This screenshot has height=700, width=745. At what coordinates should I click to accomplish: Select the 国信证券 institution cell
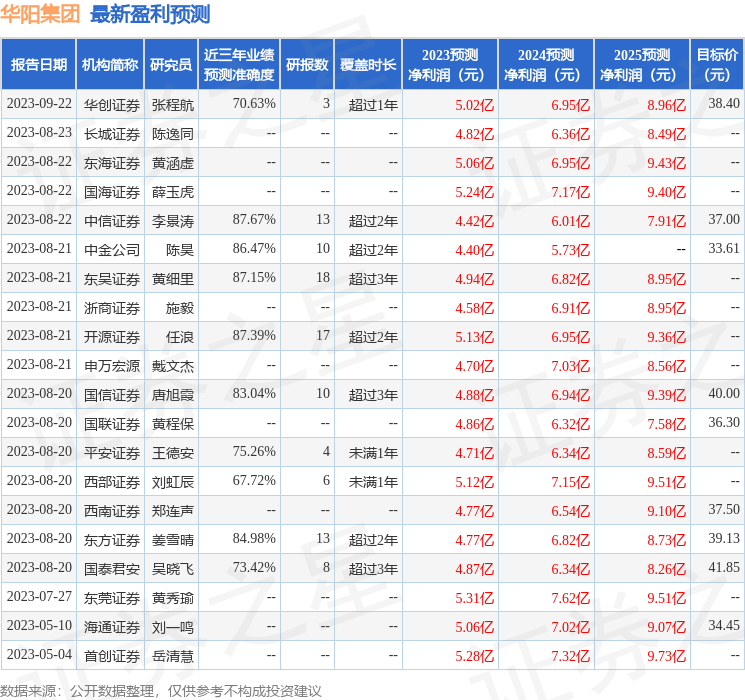tap(112, 395)
